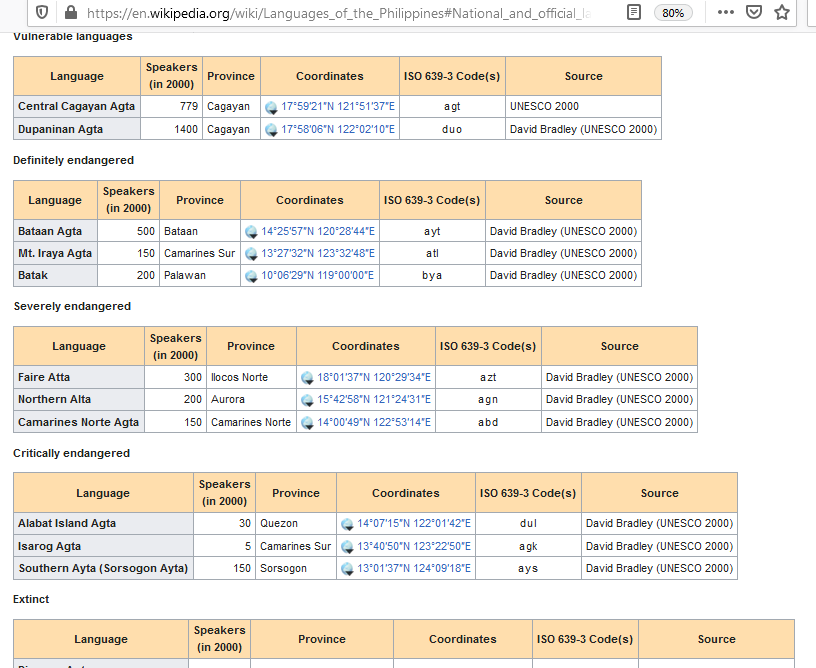Open page actions three-dot menu
Image resolution: width=816 pixels, height=668 pixels.
tap(725, 12)
